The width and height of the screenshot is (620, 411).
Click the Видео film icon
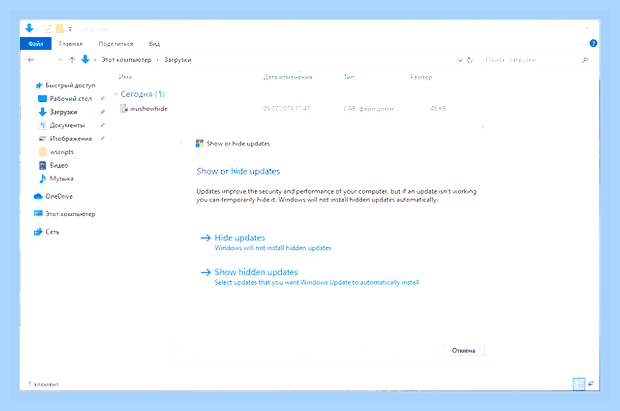coord(42,165)
